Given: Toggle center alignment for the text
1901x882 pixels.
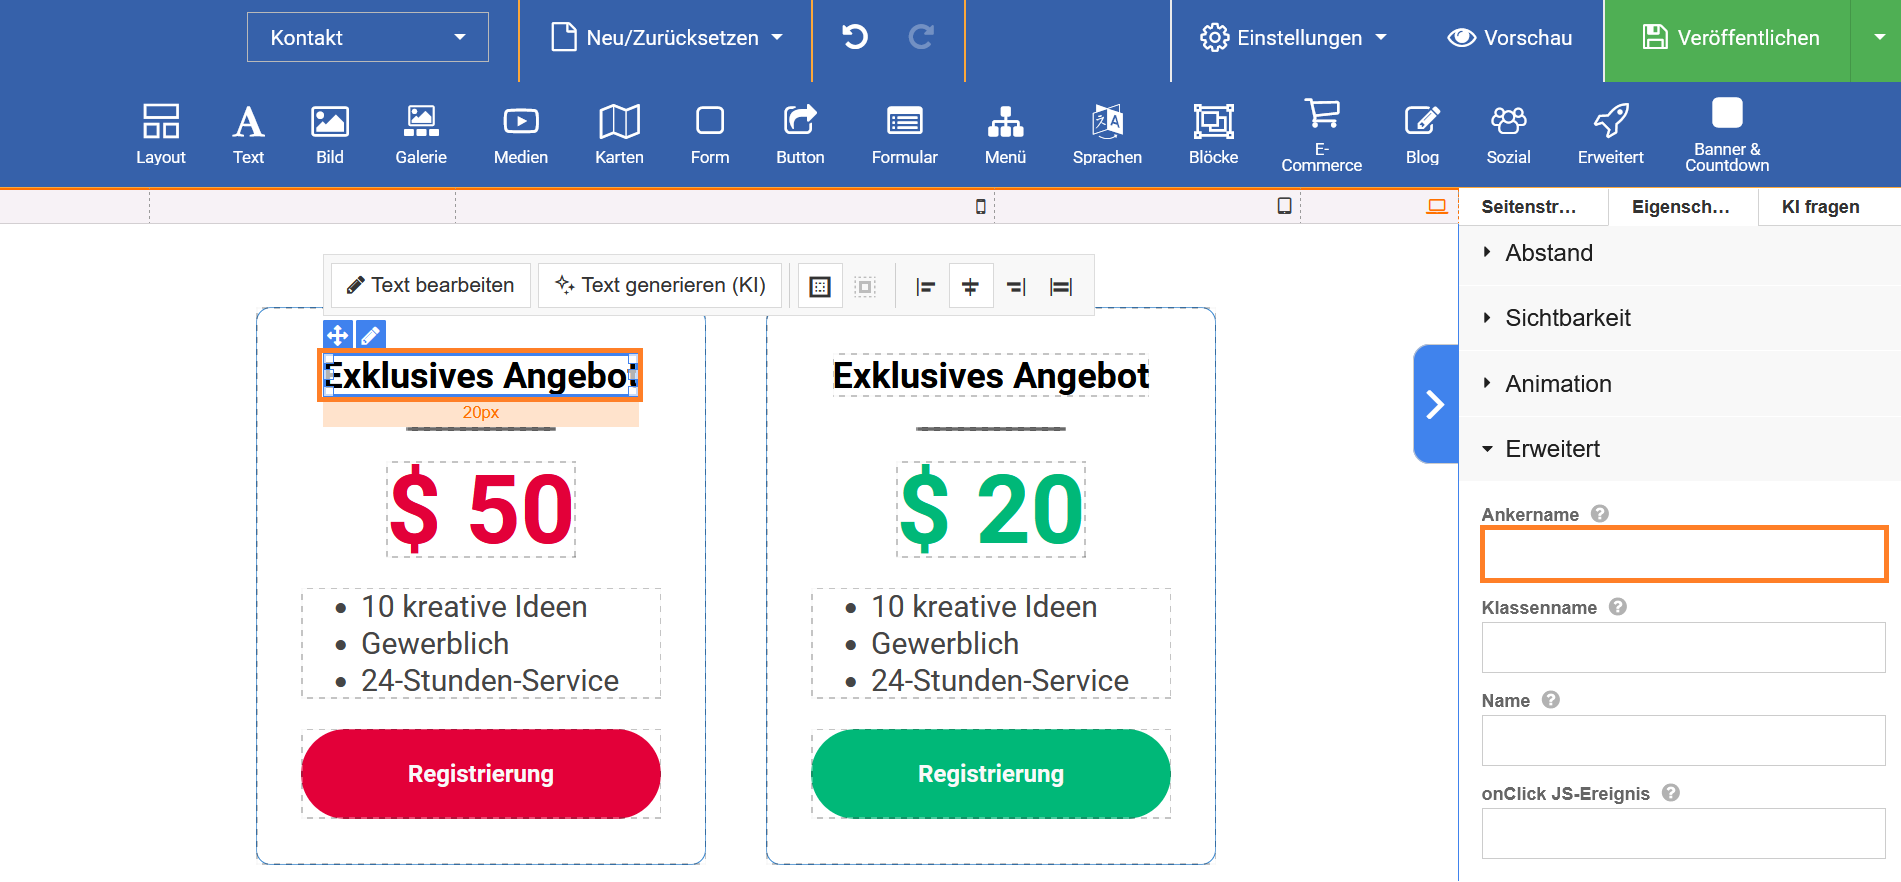Looking at the screenshot, I should [970, 287].
